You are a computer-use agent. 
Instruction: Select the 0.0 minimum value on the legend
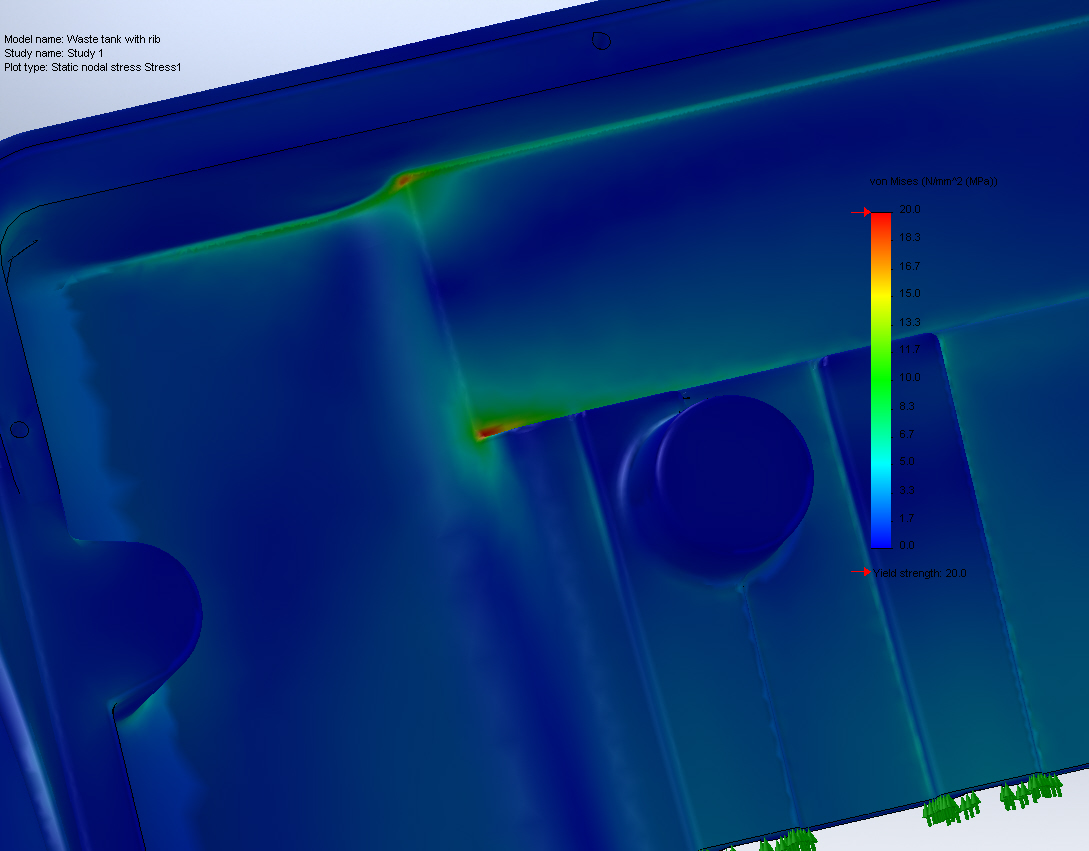coord(905,545)
